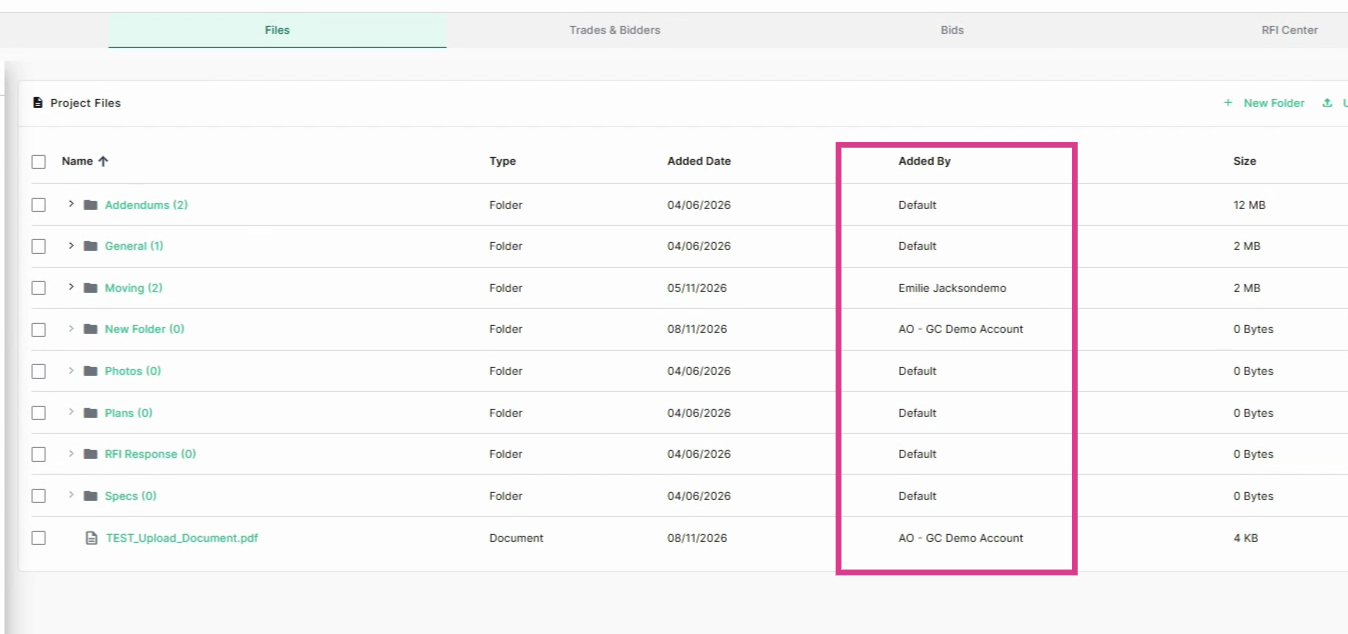1348x634 pixels.
Task: Click the Document type cell
Action: pos(516,538)
